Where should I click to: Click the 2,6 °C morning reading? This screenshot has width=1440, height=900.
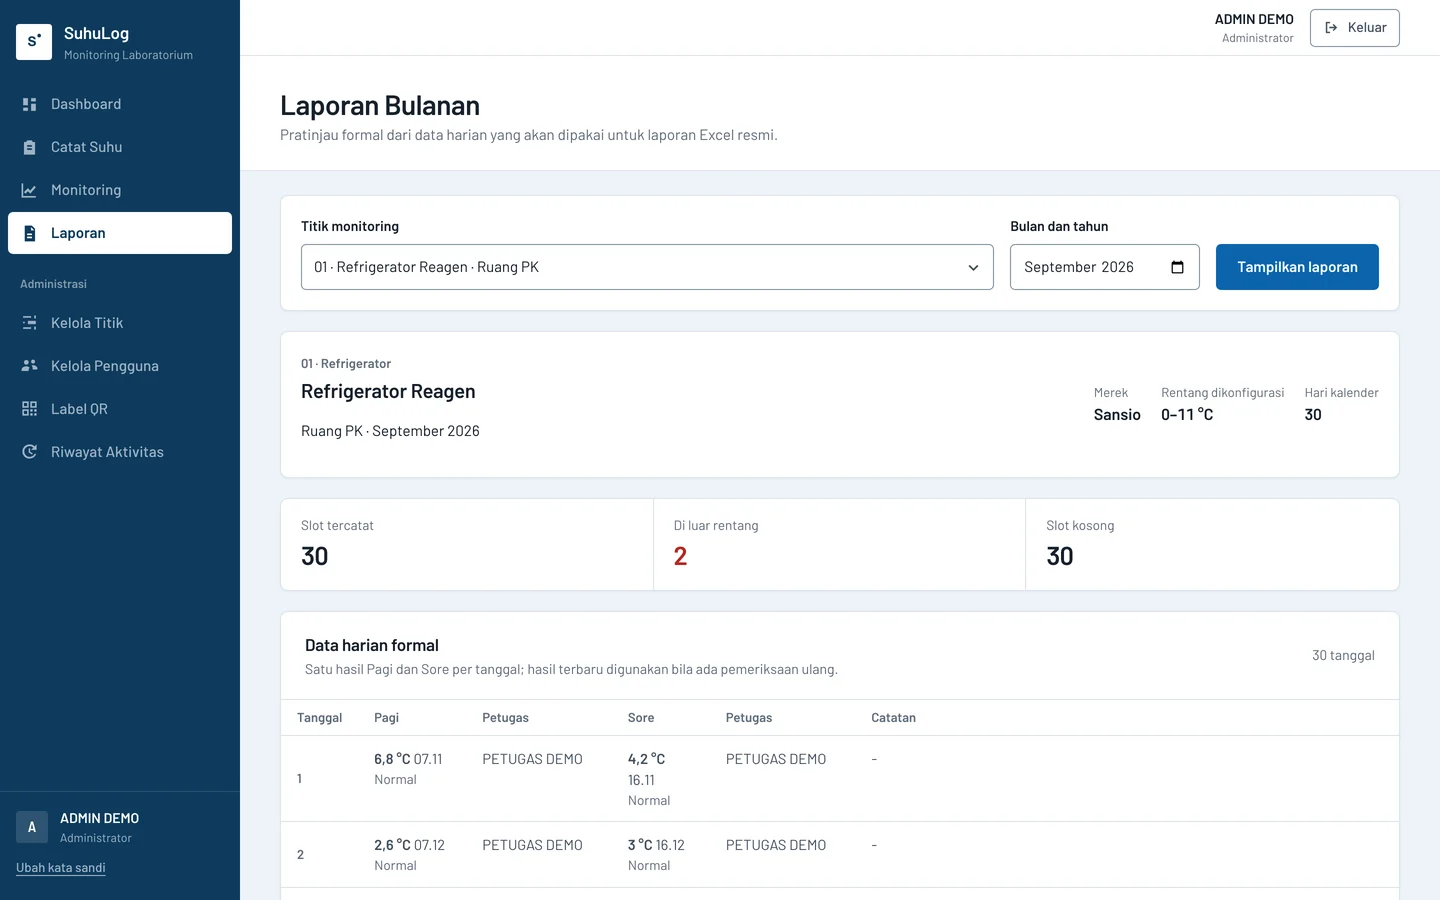click(x=392, y=846)
